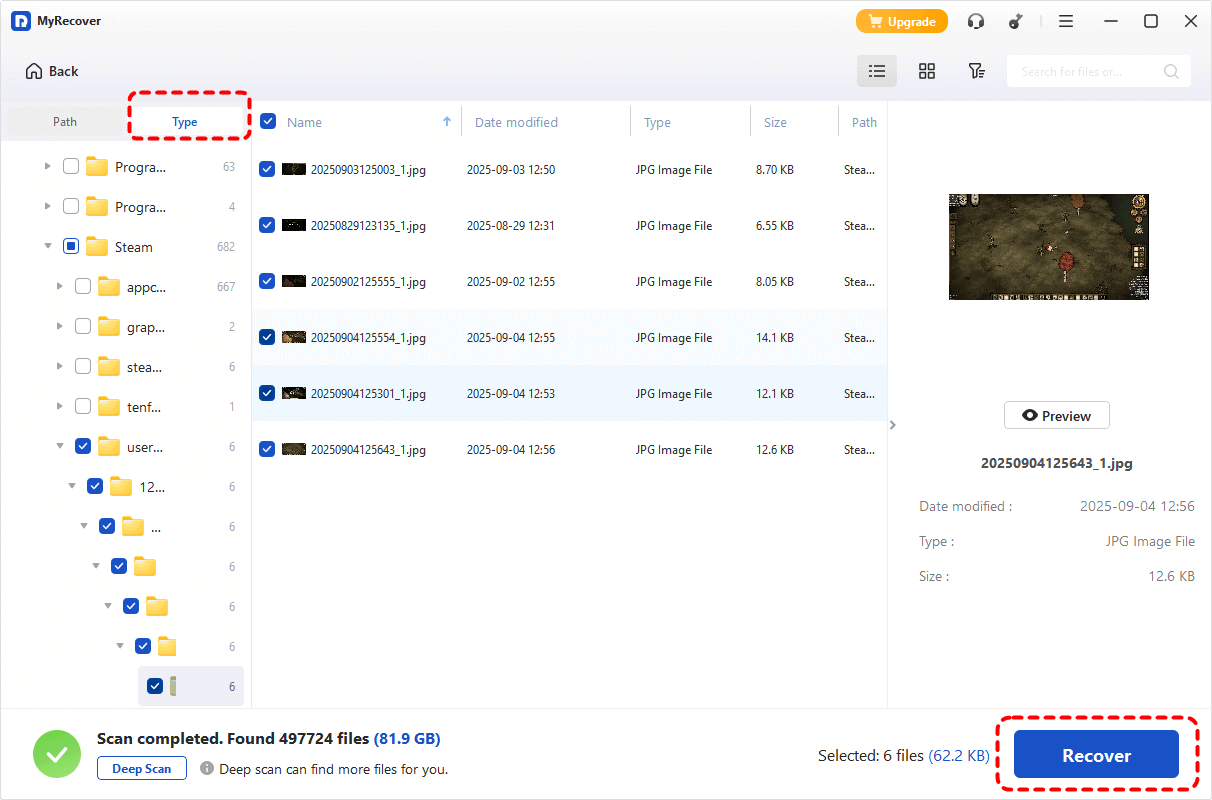
Task: Select file name 20250902125555_1.jpg
Action: [368, 282]
